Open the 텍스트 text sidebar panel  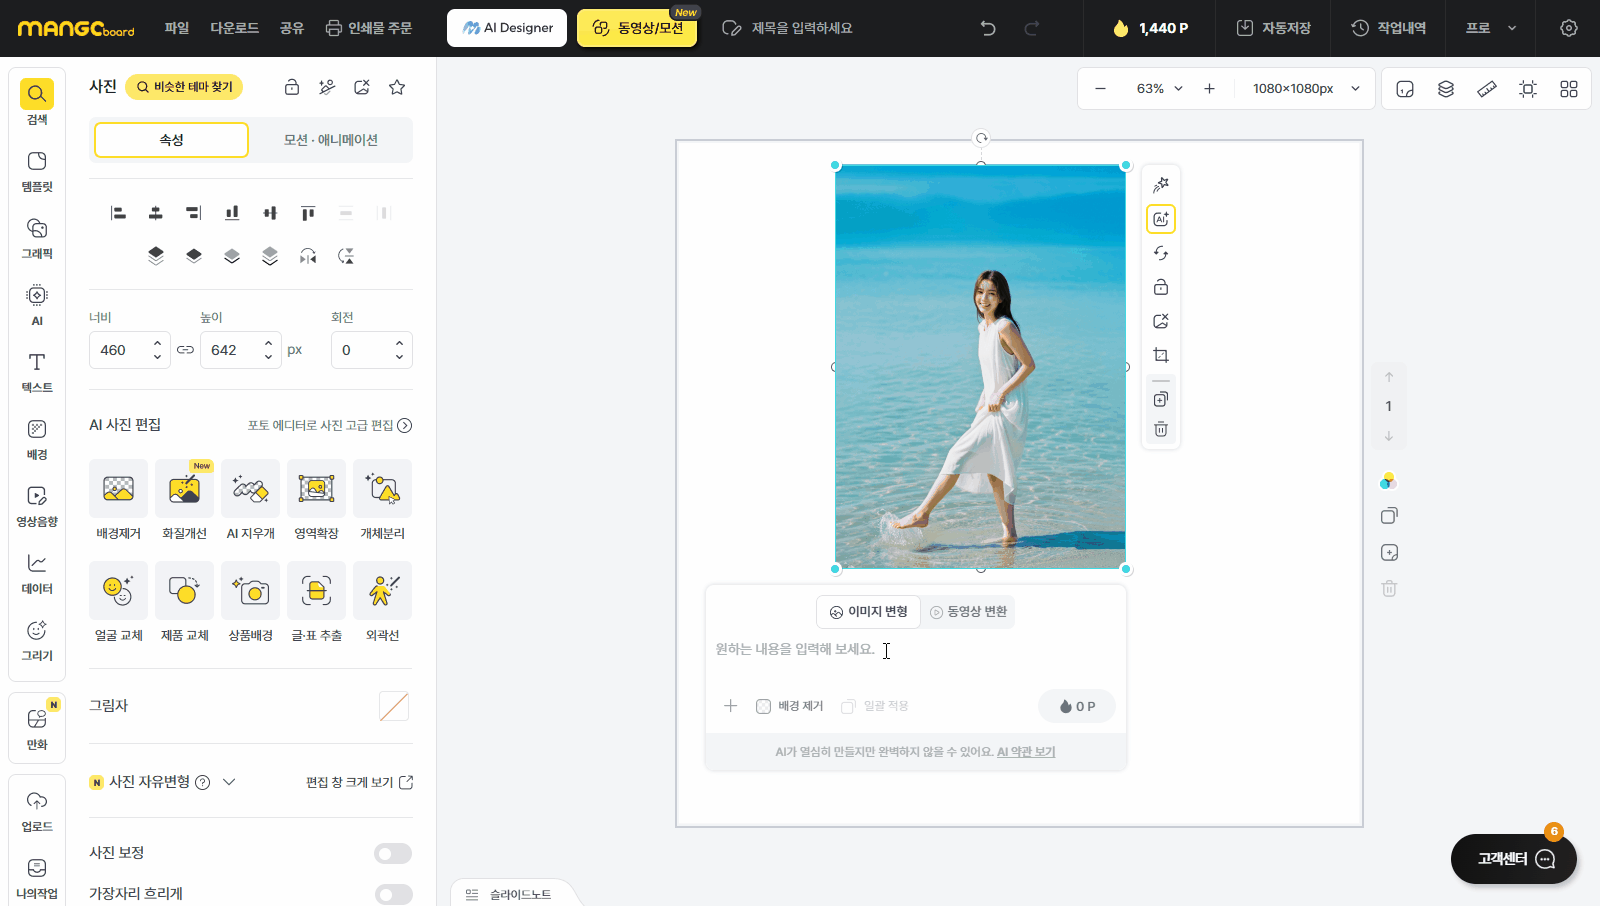[x=37, y=372]
